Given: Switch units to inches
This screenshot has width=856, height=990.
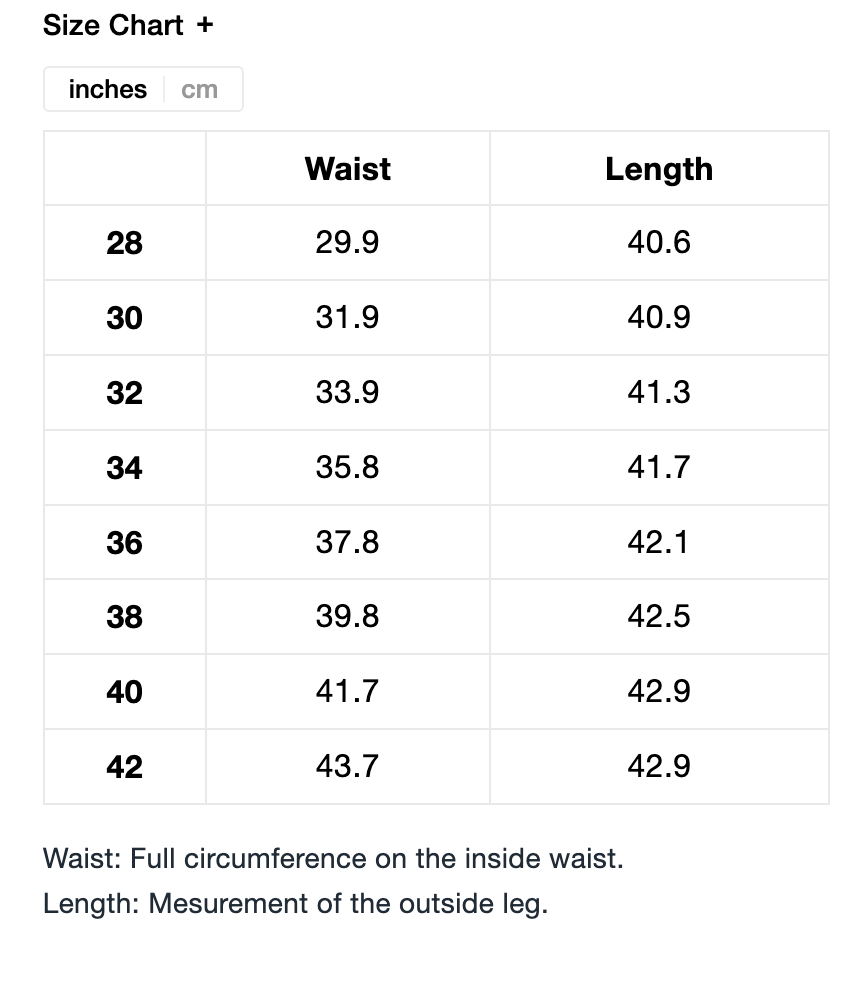Looking at the screenshot, I should 107,90.
